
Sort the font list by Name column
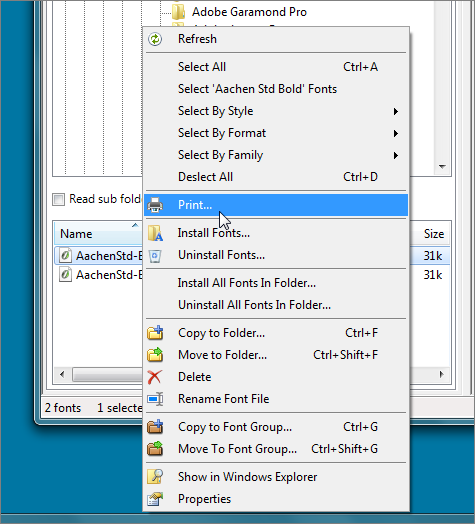click(x=98, y=234)
